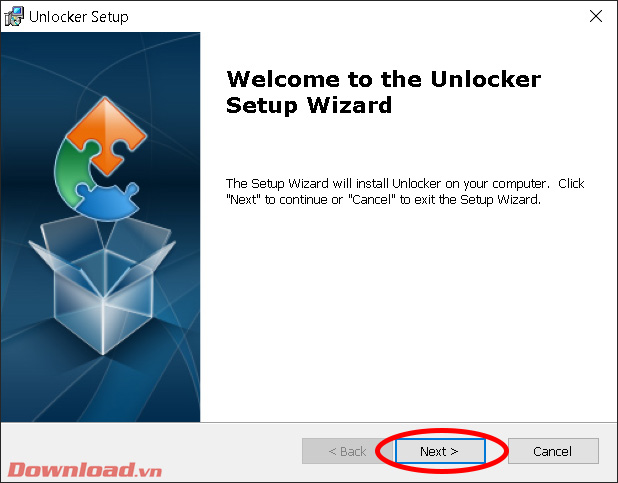The width and height of the screenshot is (618, 483).
Task: Click the quoted word "Next" in description
Action: pyautogui.click(x=243, y=200)
